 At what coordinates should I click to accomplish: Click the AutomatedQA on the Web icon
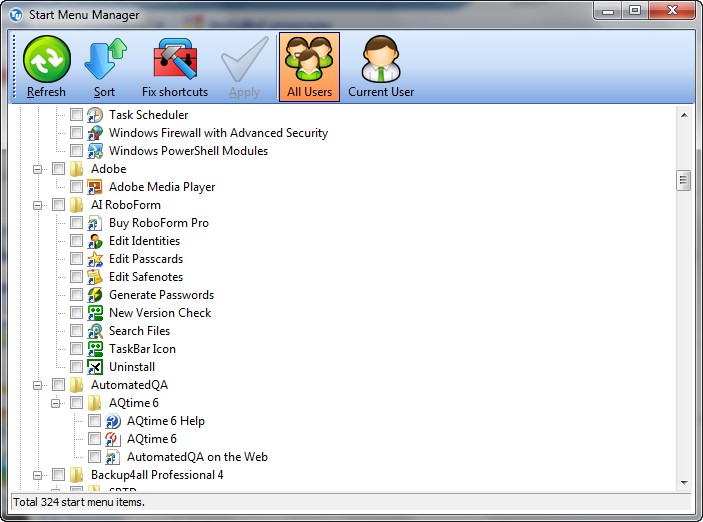[x=113, y=457]
